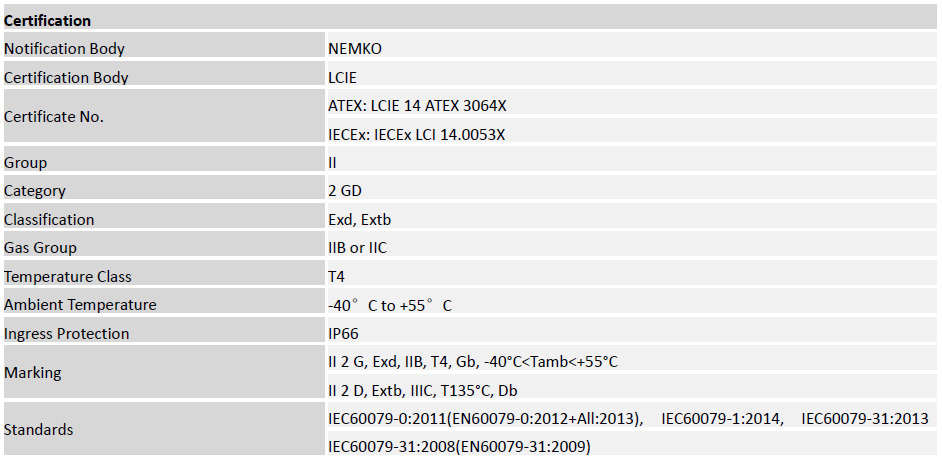The height and width of the screenshot is (457, 942).
Task: Select the 2 GD category value
Action: [x=344, y=191]
